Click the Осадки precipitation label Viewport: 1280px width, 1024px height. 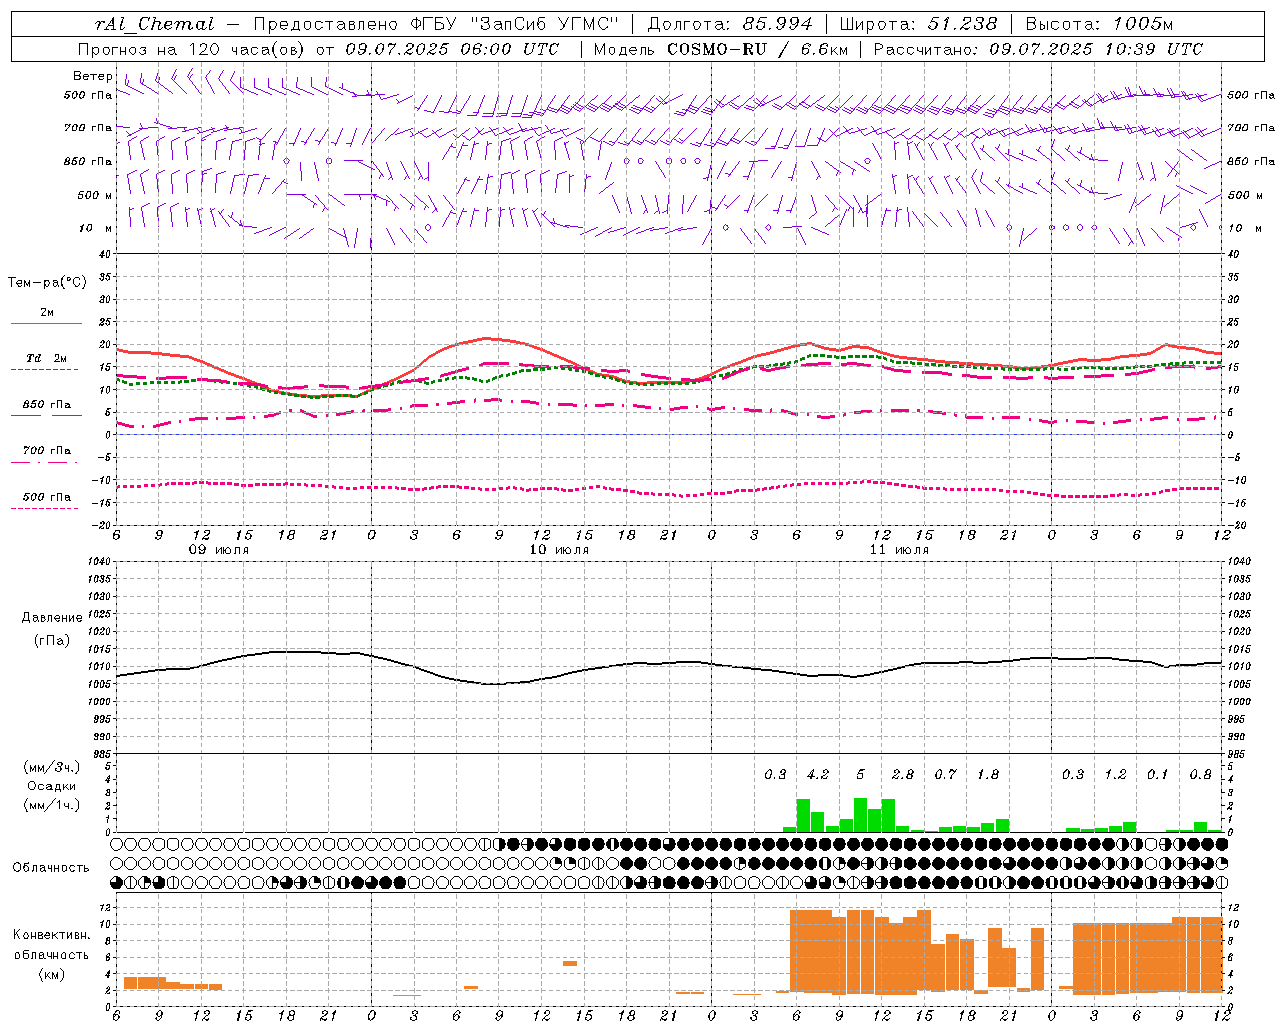pos(52,786)
